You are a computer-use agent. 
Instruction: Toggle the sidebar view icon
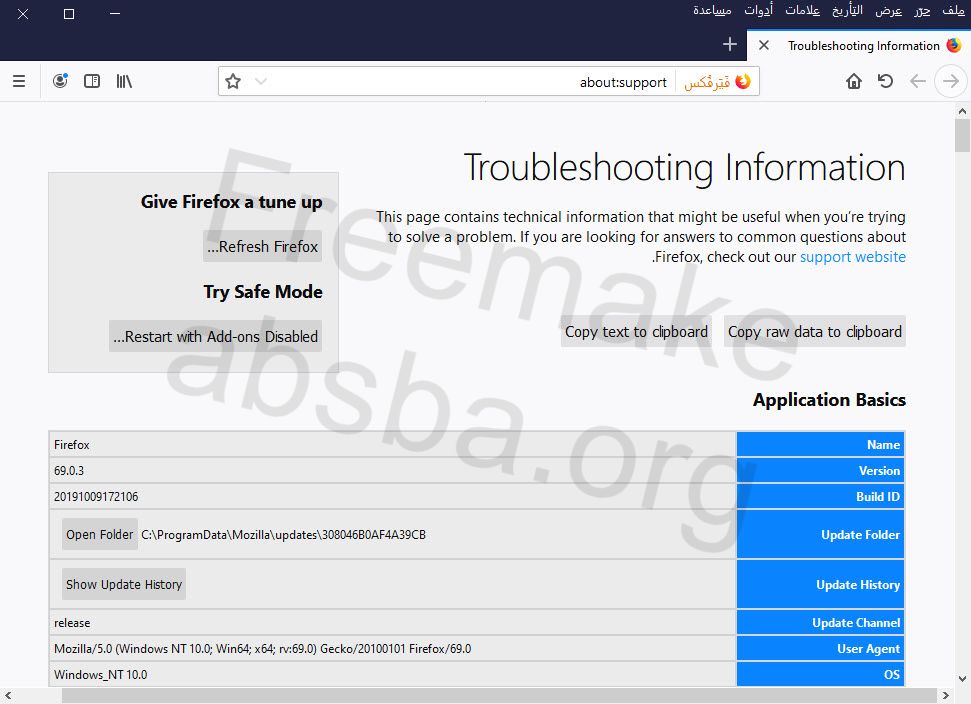coord(92,81)
